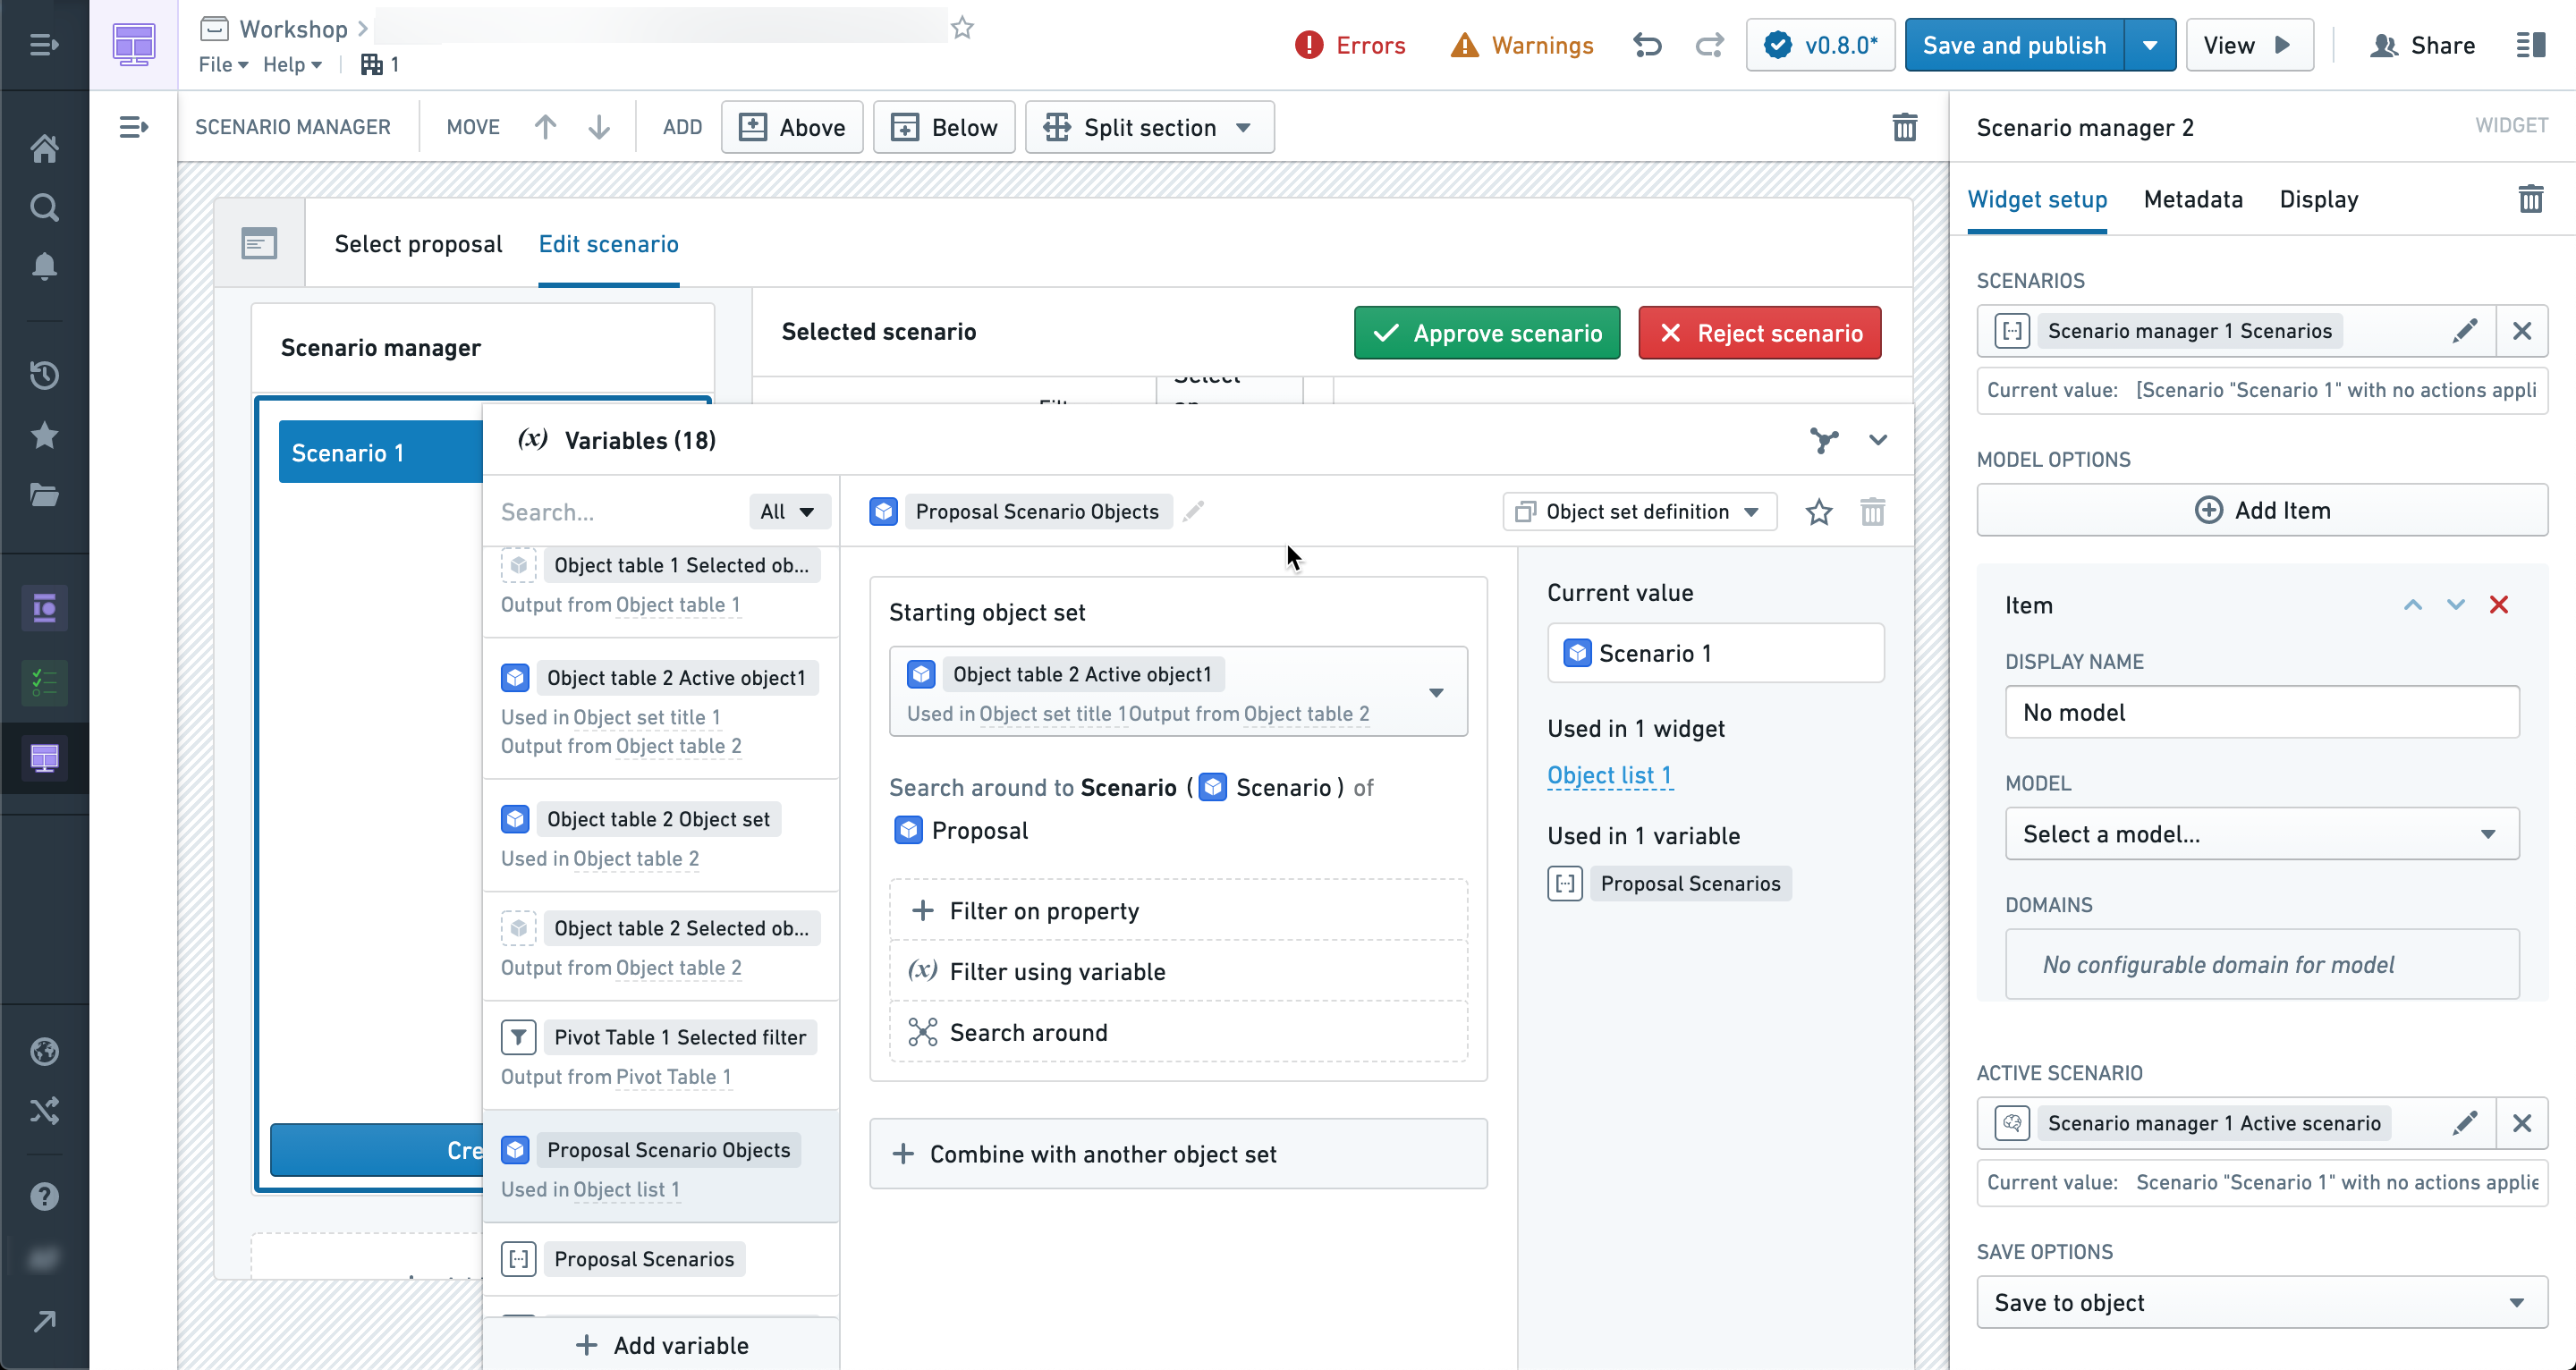
Task: Collapse the Variables panel chevron
Action: 1878,440
